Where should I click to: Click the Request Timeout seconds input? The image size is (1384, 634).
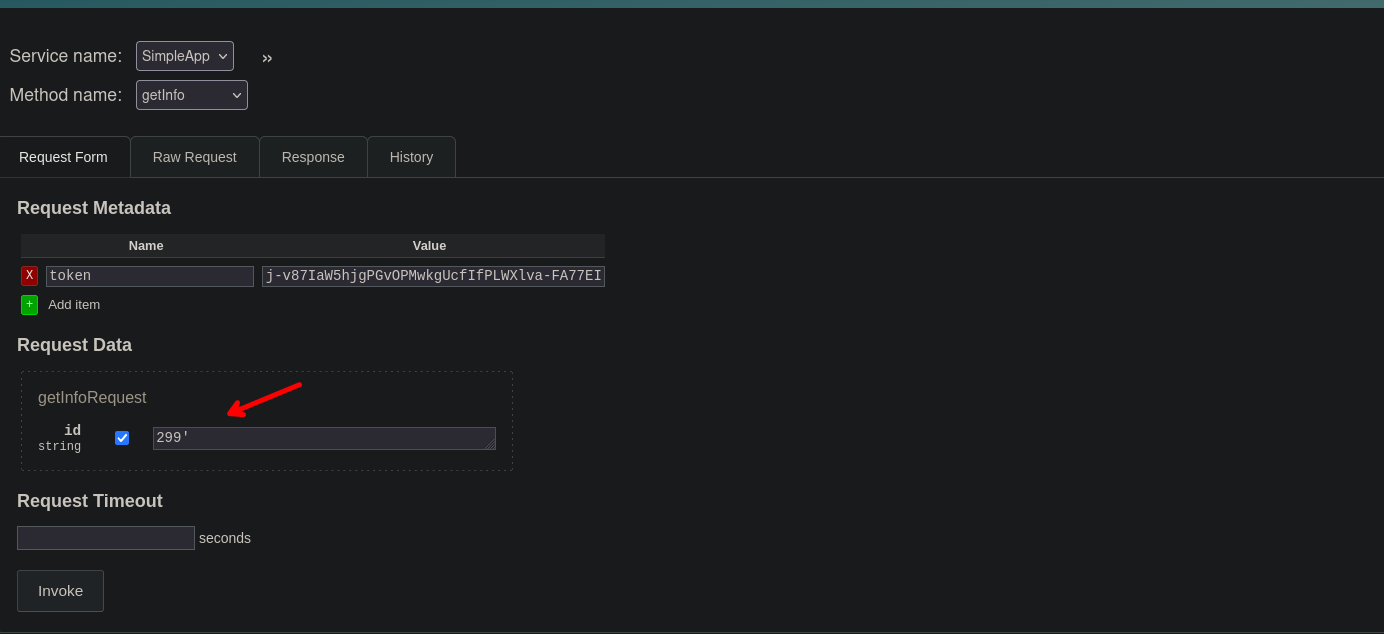coord(106,538)
